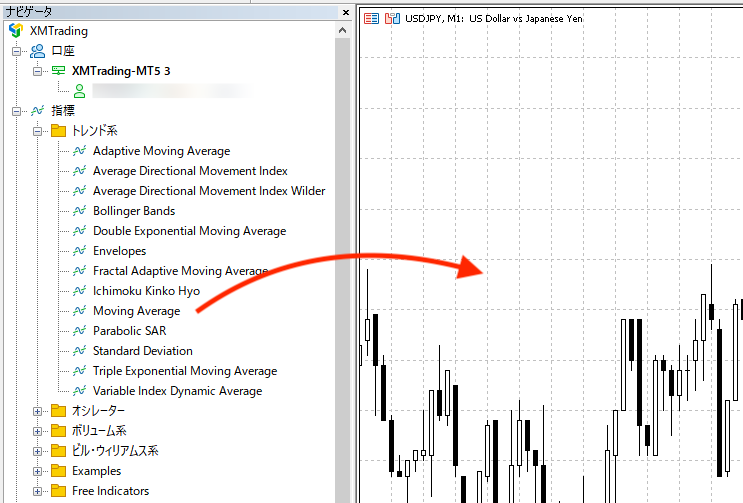Click the Adaptive Moving Average indicator icon
Viewport: 743px width, 503px height.
tap(79, 151)
